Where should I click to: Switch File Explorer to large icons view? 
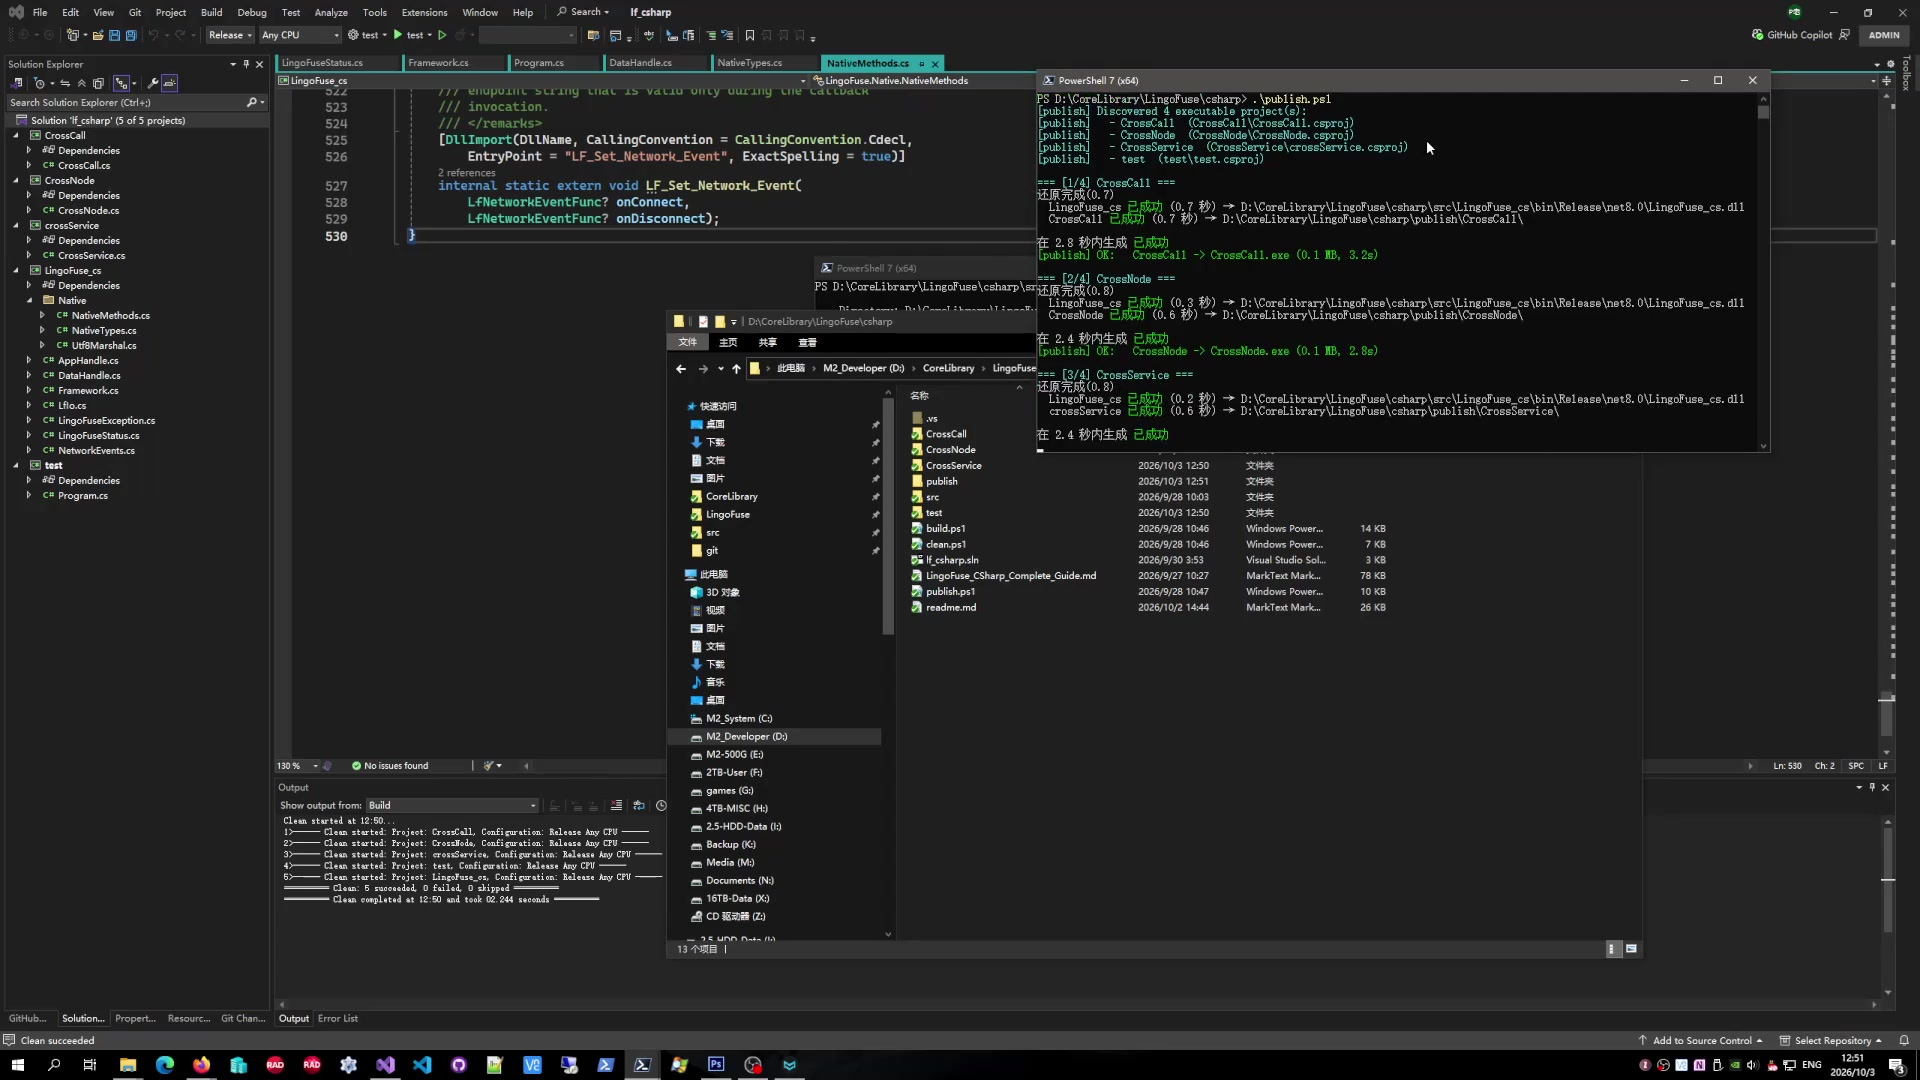pos(1632,949)
